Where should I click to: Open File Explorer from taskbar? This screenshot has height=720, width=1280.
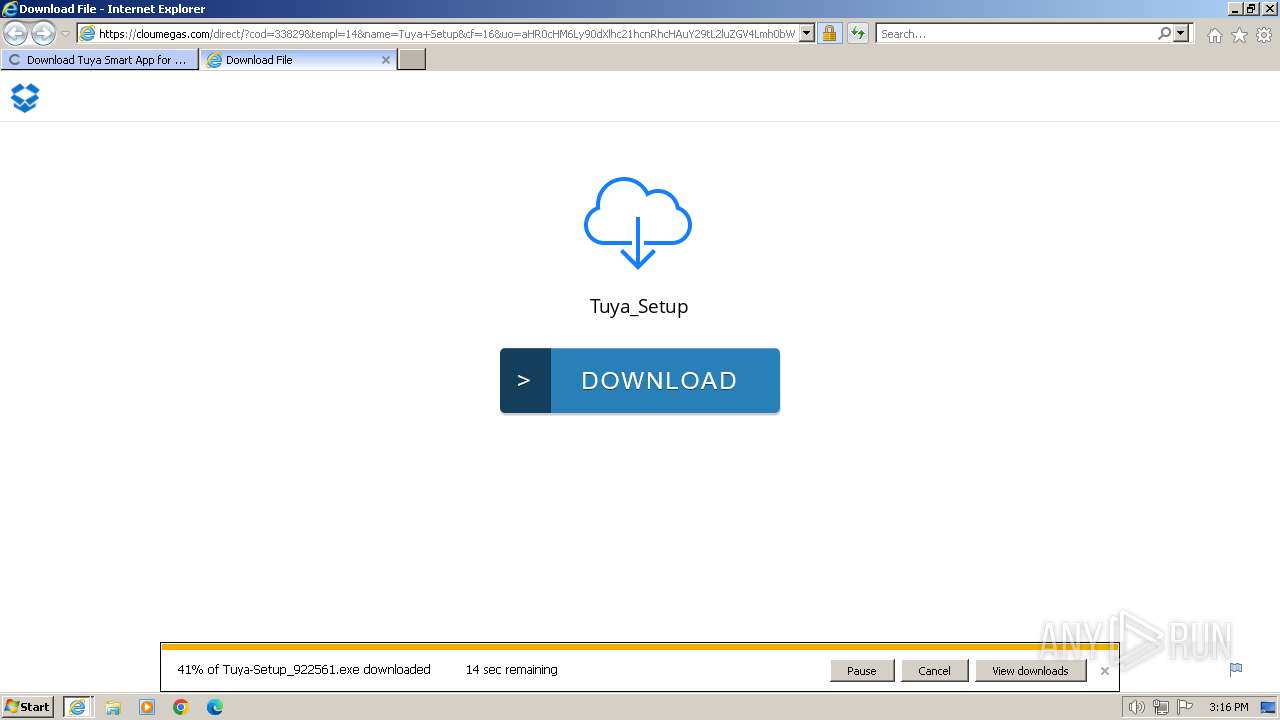(113, 707)
